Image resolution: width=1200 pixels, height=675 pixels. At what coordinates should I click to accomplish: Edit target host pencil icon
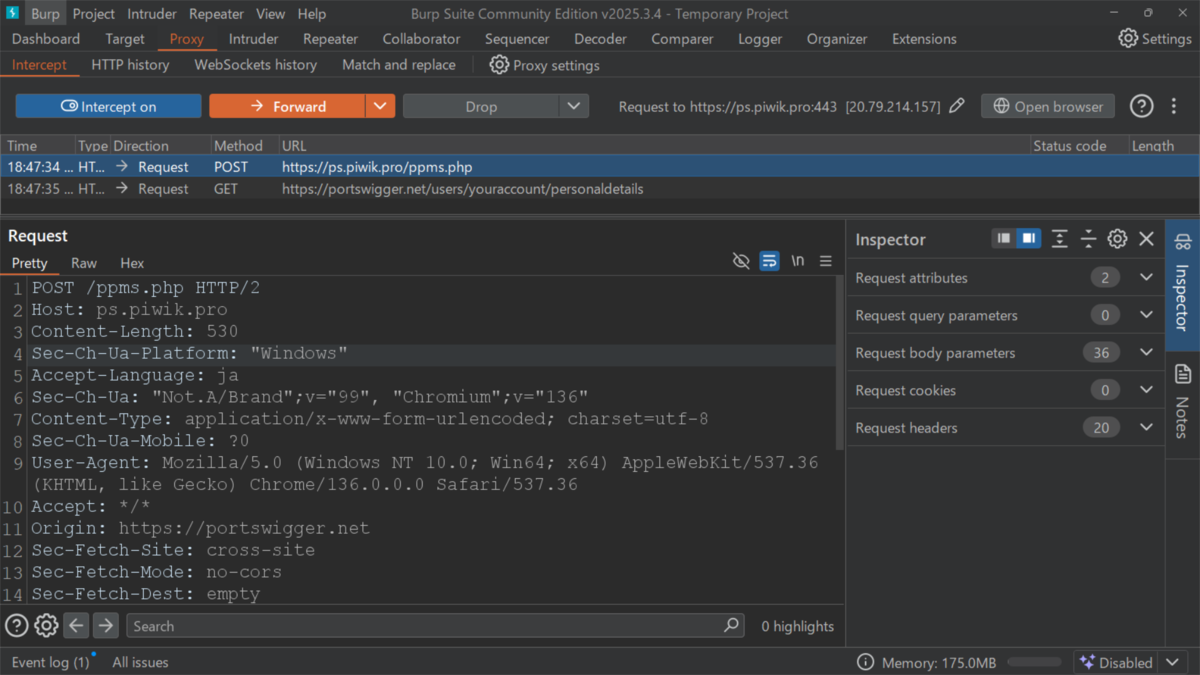click(x=957, y=106)
